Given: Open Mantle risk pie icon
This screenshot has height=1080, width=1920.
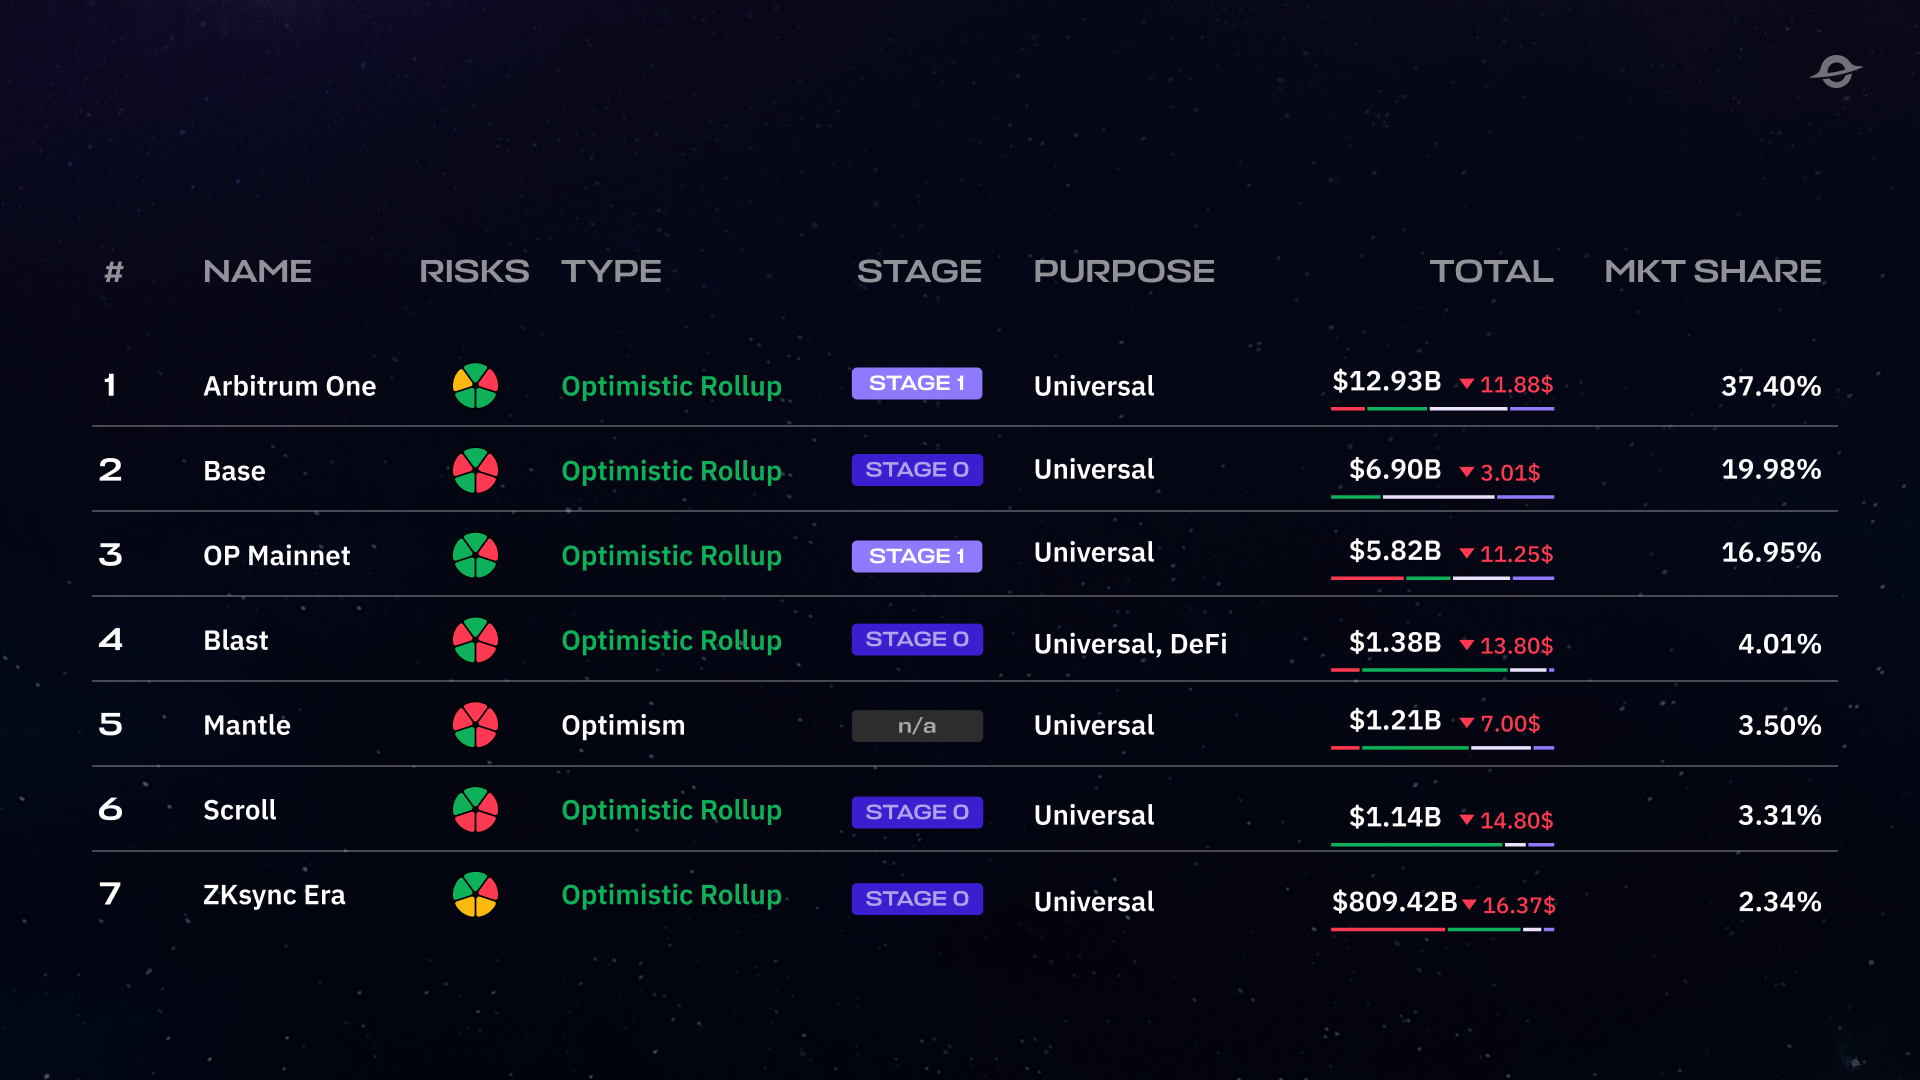Looking at the screenshot, I should tap(476, 726).
